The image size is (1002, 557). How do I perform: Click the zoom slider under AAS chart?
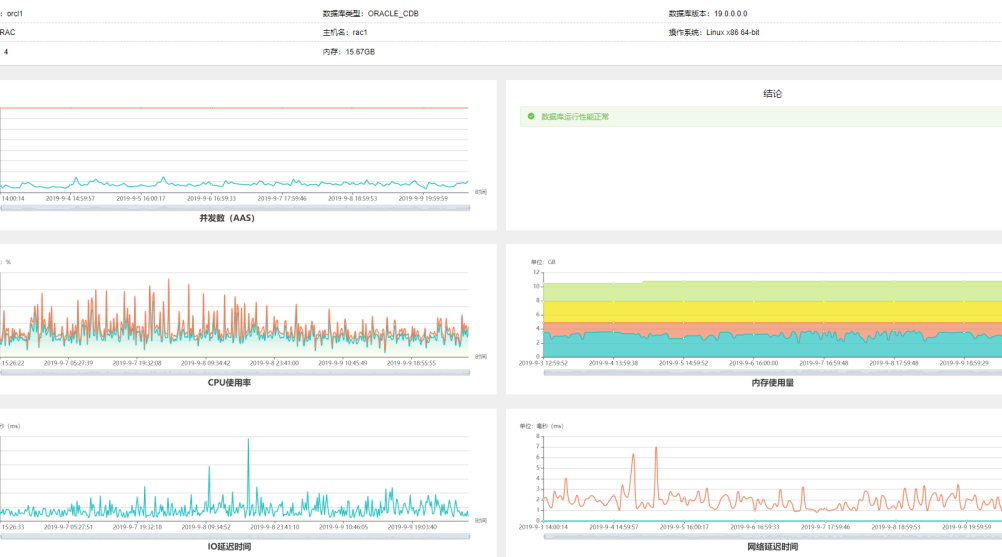click(233, 207)
